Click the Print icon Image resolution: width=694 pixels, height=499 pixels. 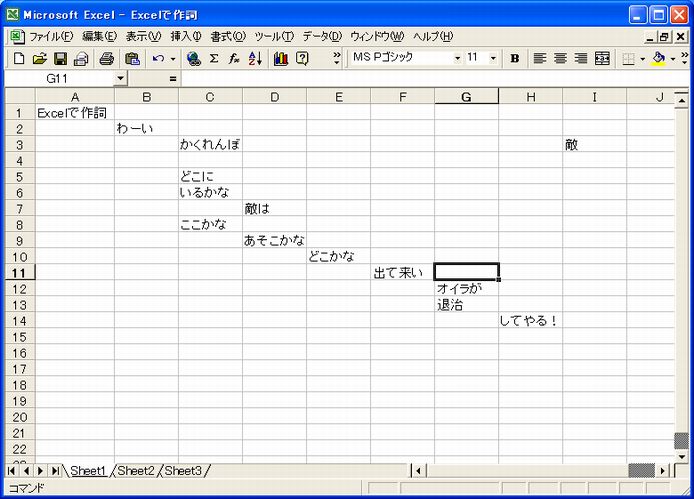coord(107,58)
